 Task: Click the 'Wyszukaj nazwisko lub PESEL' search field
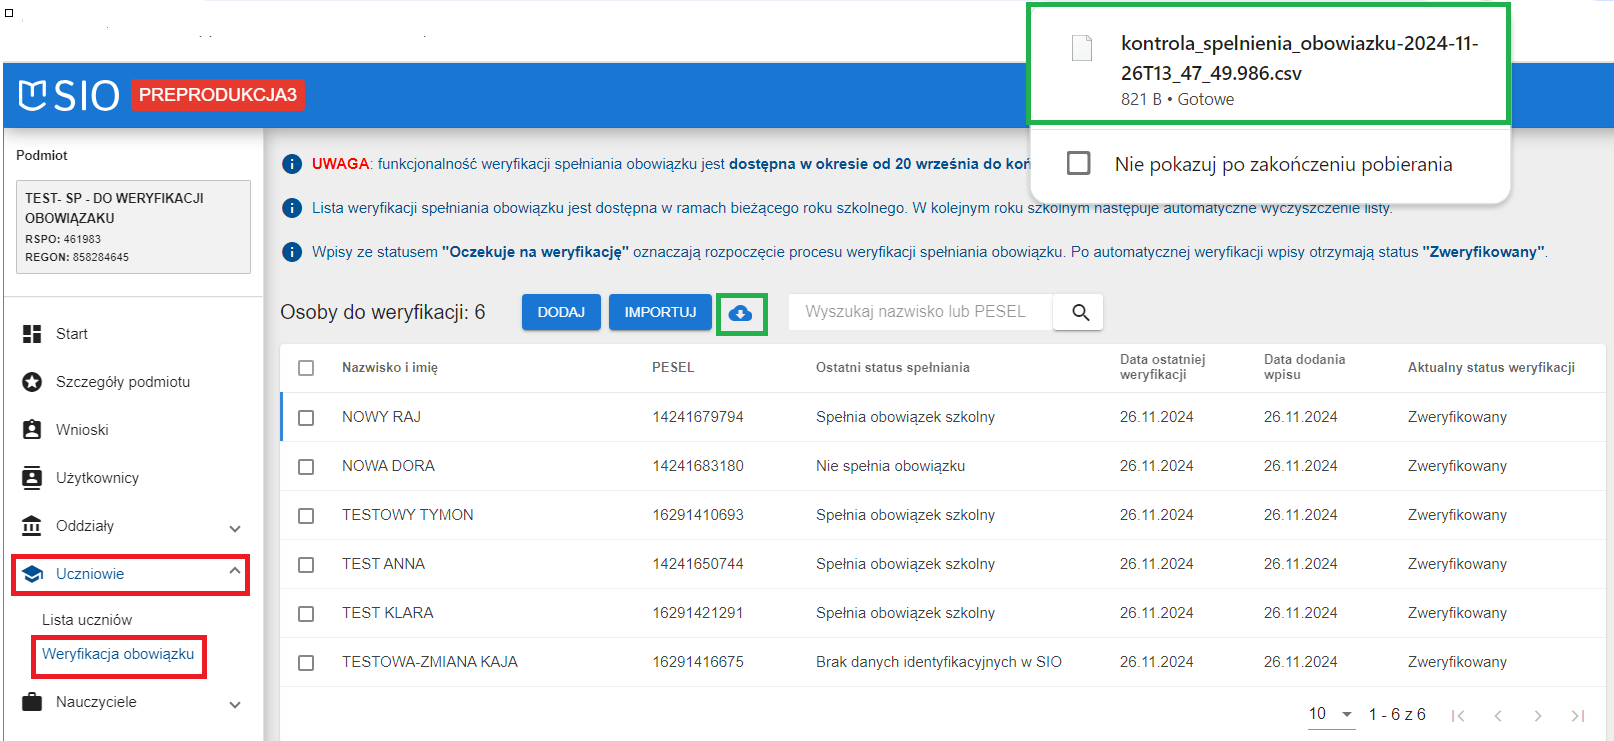click(919, 312)
